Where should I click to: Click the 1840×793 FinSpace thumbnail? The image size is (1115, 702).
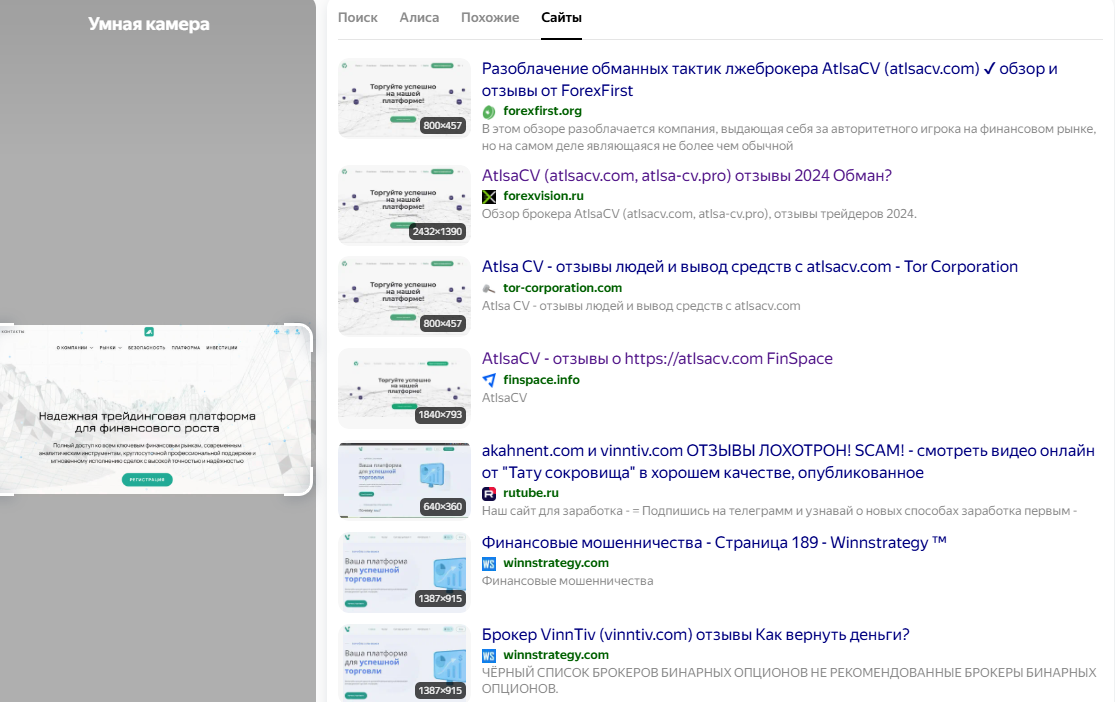click(x=404, y=388)
